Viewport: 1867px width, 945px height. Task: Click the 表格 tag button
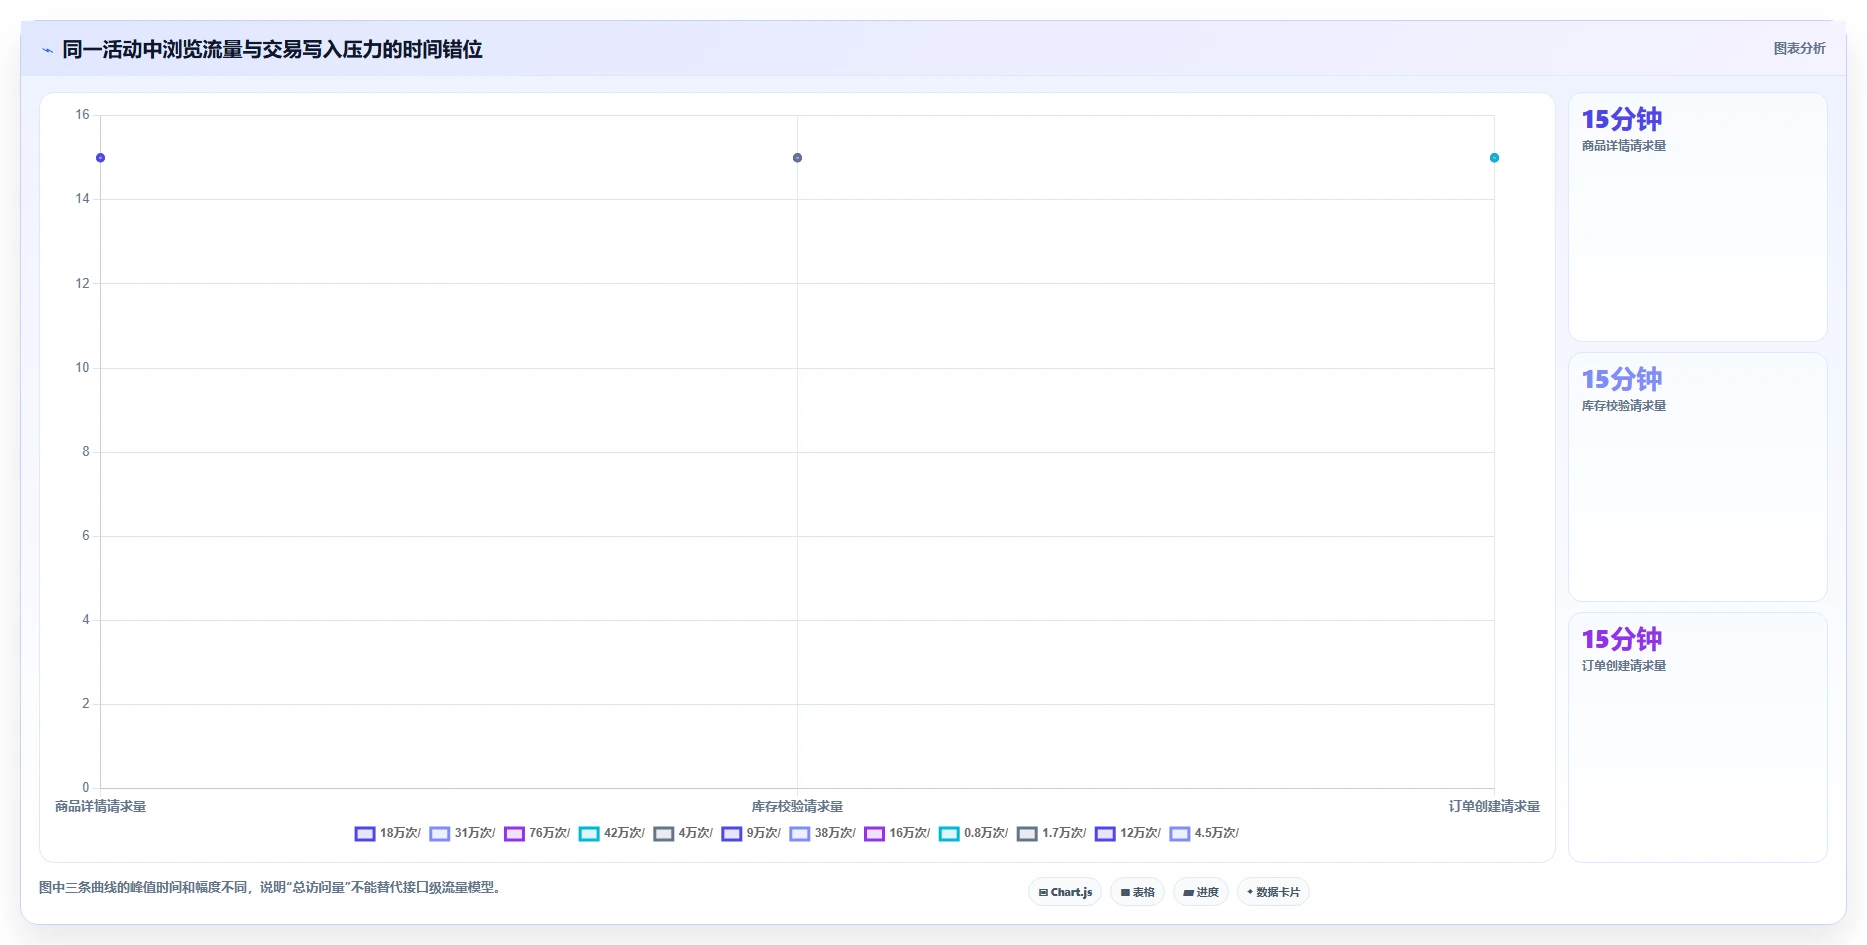click(x=1138, y=892)
